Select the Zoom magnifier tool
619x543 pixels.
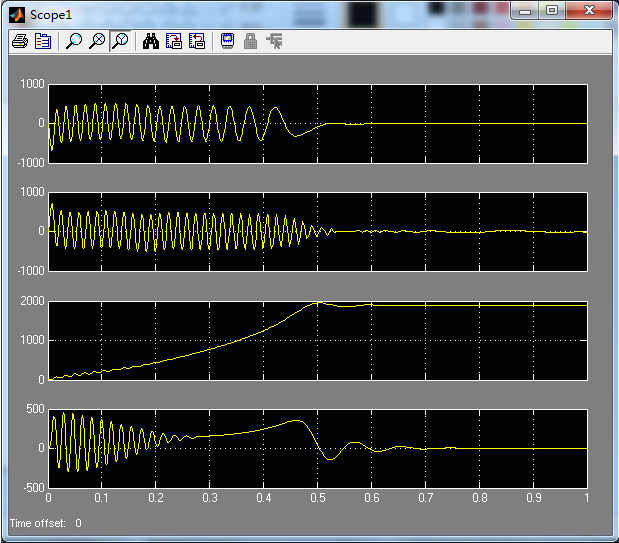(x=73, y=41)
